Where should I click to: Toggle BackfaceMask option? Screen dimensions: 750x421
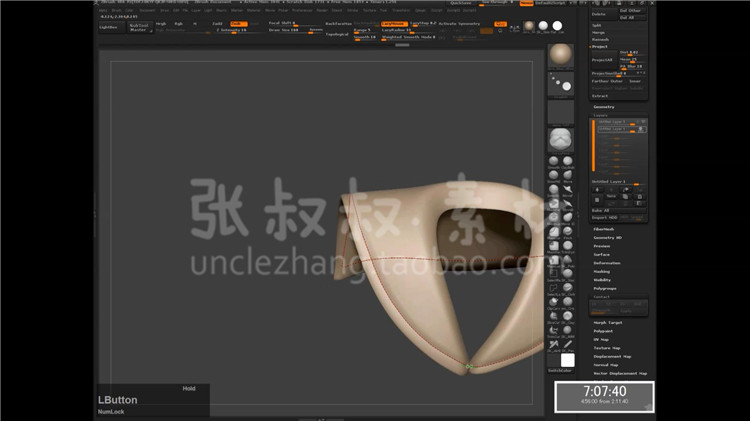[x=339, y=23]
